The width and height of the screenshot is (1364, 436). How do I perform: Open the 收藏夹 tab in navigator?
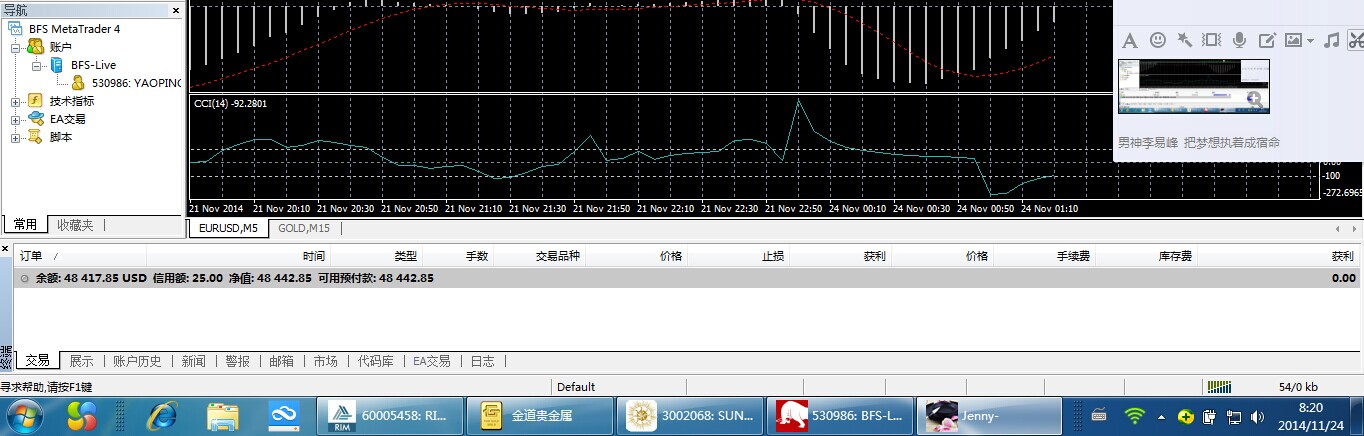pyautogui.click(x=75, y=225)
